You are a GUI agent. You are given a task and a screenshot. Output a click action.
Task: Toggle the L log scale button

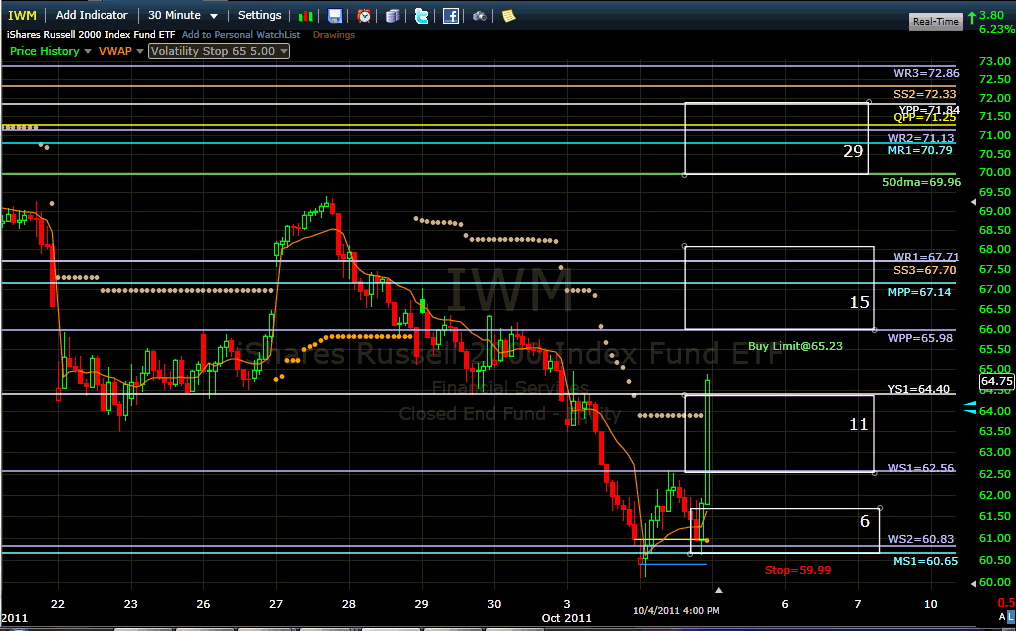pos(1011,616)
